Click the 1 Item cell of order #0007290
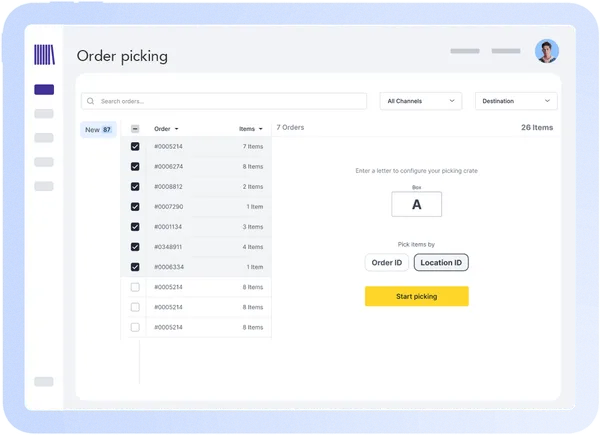Viewport: 600px width, 435px height. (x=255, y=207)
